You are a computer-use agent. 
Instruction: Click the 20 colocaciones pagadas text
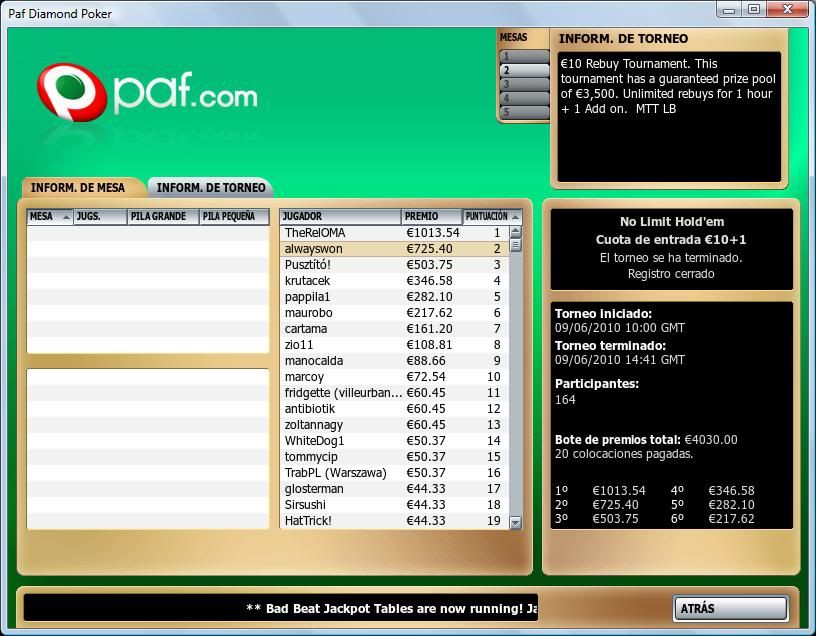coord(624,454)
